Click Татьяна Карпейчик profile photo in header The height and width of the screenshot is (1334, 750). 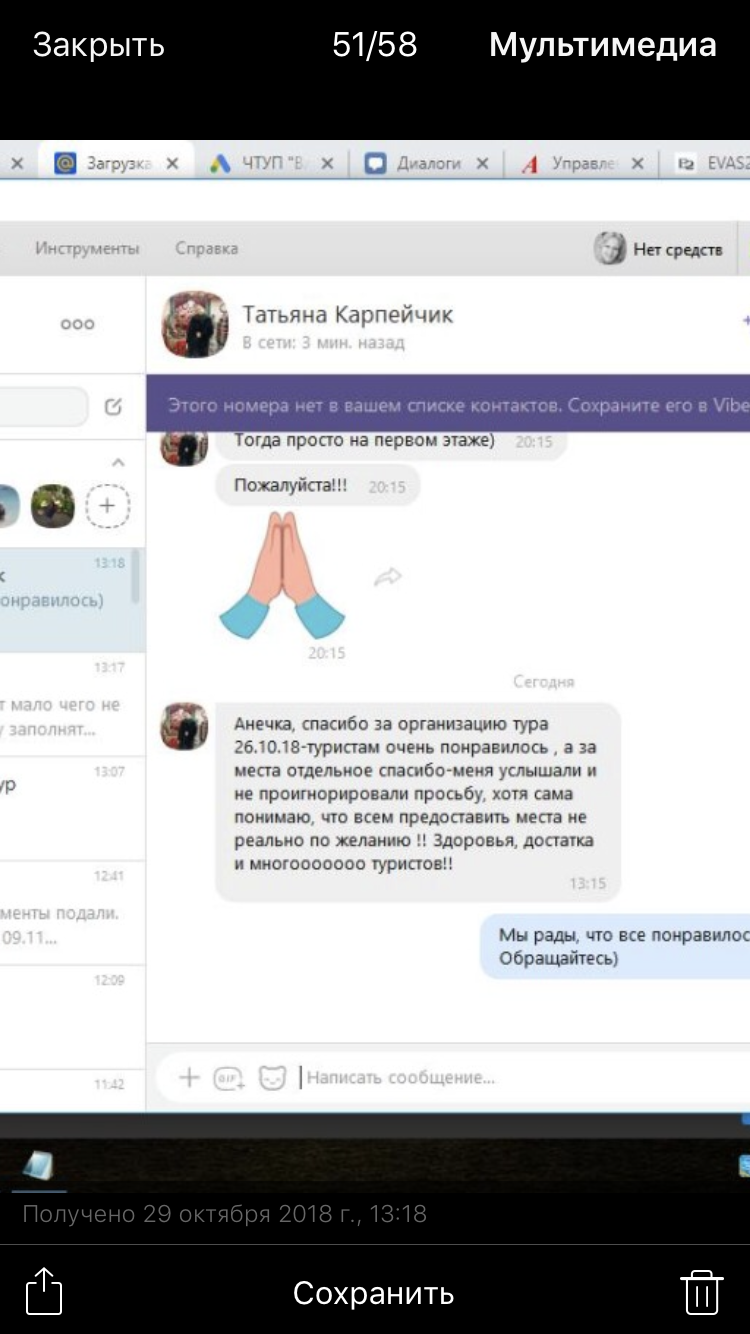coord(194,325)
